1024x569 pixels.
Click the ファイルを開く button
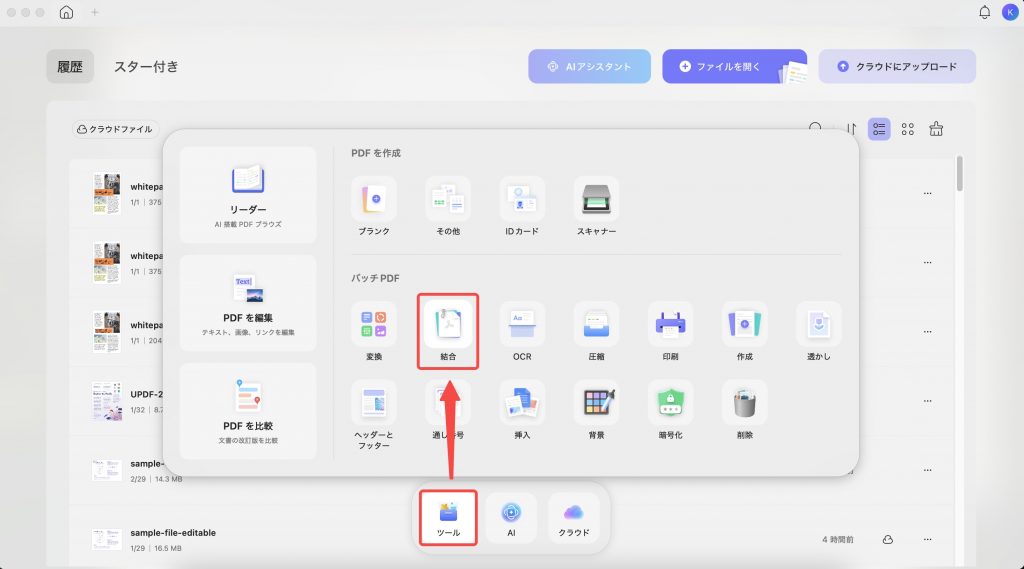pos(734,66)
